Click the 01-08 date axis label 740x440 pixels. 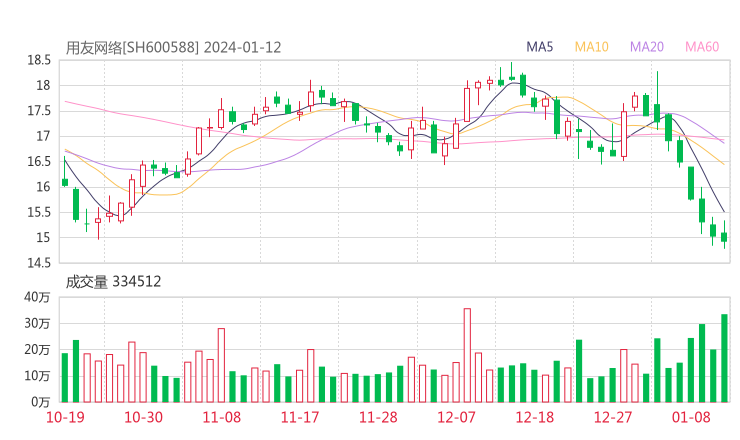tap(691, 417)
